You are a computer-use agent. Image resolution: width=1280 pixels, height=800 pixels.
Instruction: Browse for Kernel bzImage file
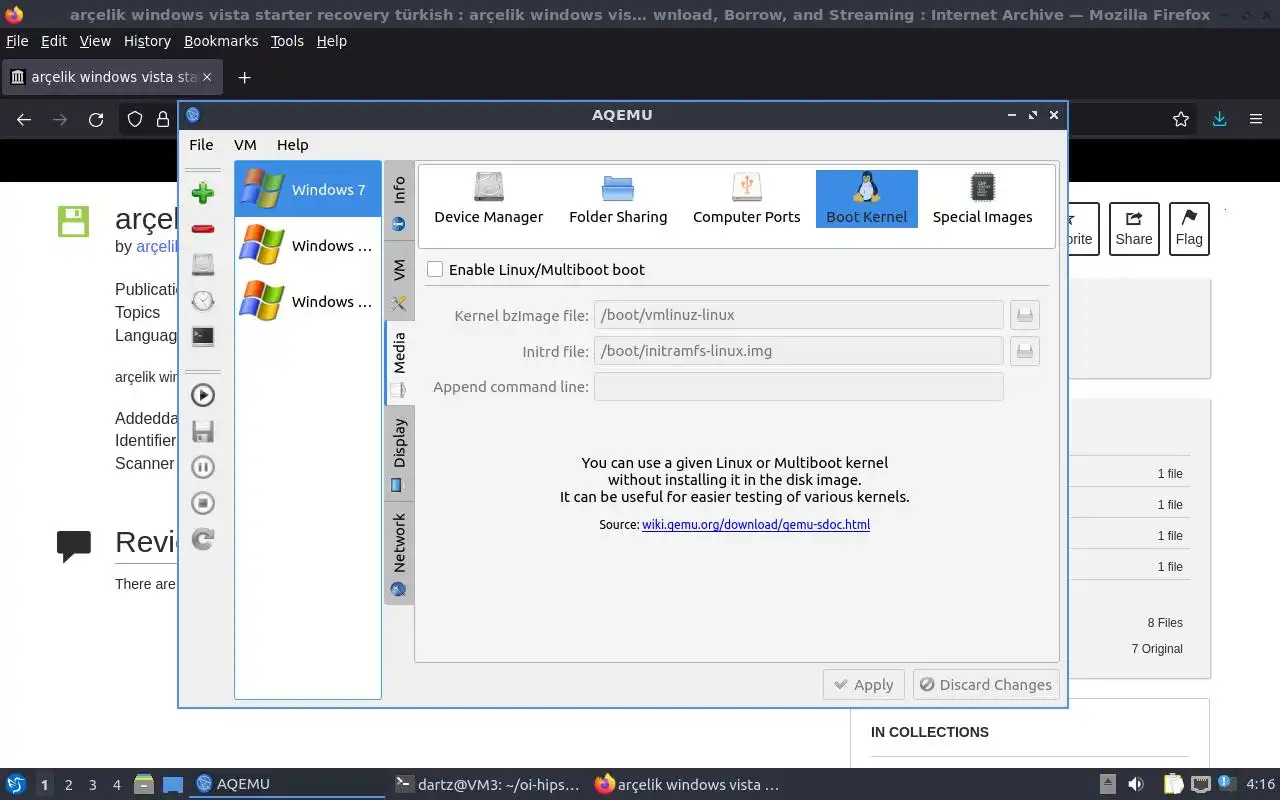click(1024, 315)
